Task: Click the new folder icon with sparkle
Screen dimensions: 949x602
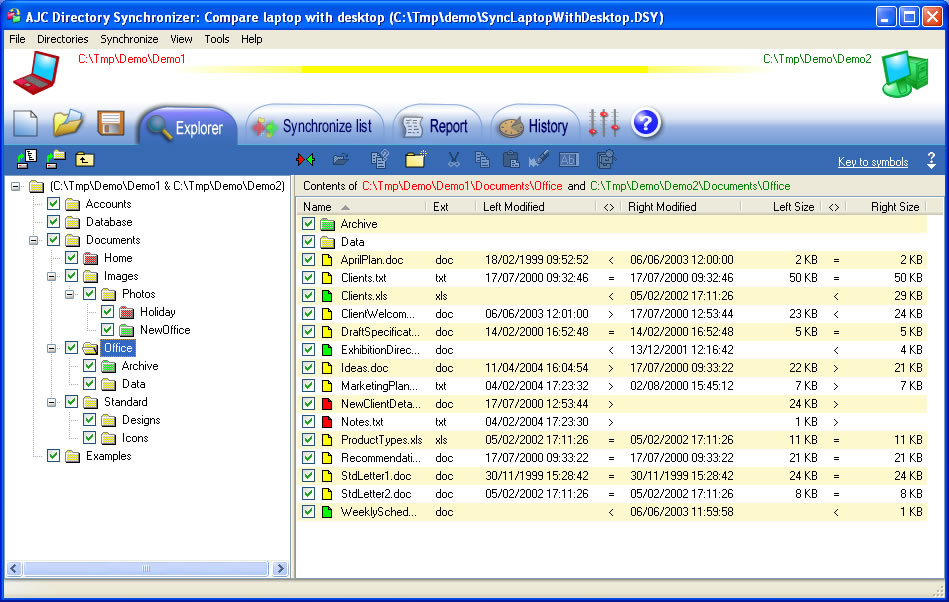Action: [416, 159]
